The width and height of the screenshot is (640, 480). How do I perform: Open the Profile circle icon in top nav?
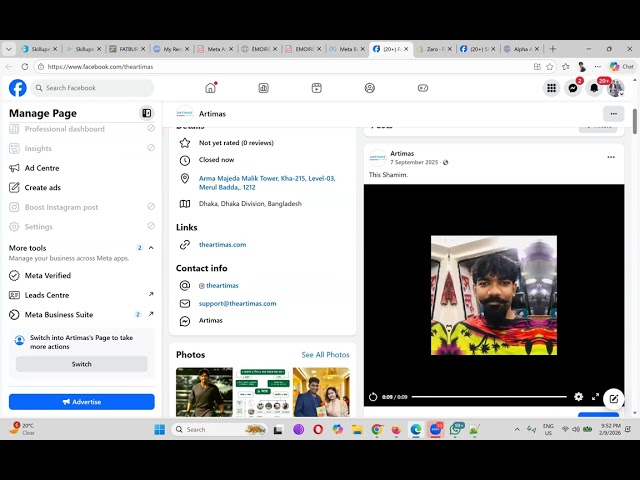369,88
